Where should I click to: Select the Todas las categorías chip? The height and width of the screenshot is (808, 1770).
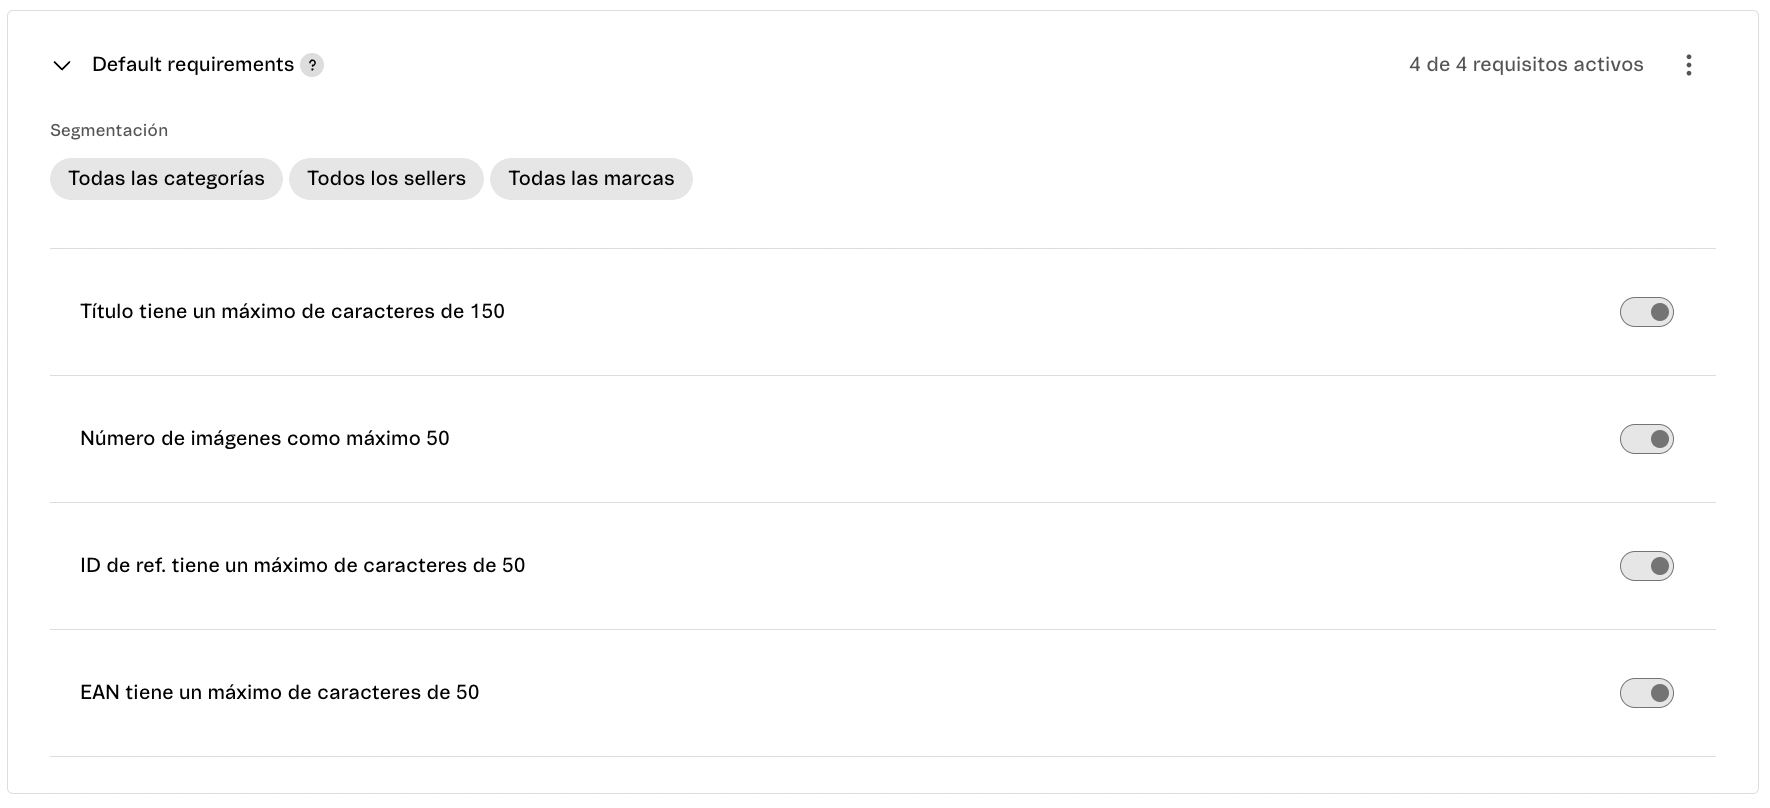[166, 178]
